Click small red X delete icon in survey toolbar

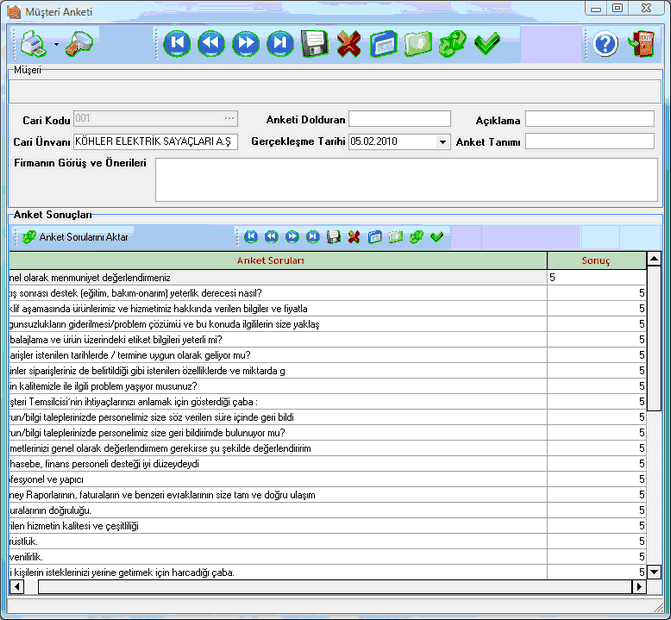point(354,237)
